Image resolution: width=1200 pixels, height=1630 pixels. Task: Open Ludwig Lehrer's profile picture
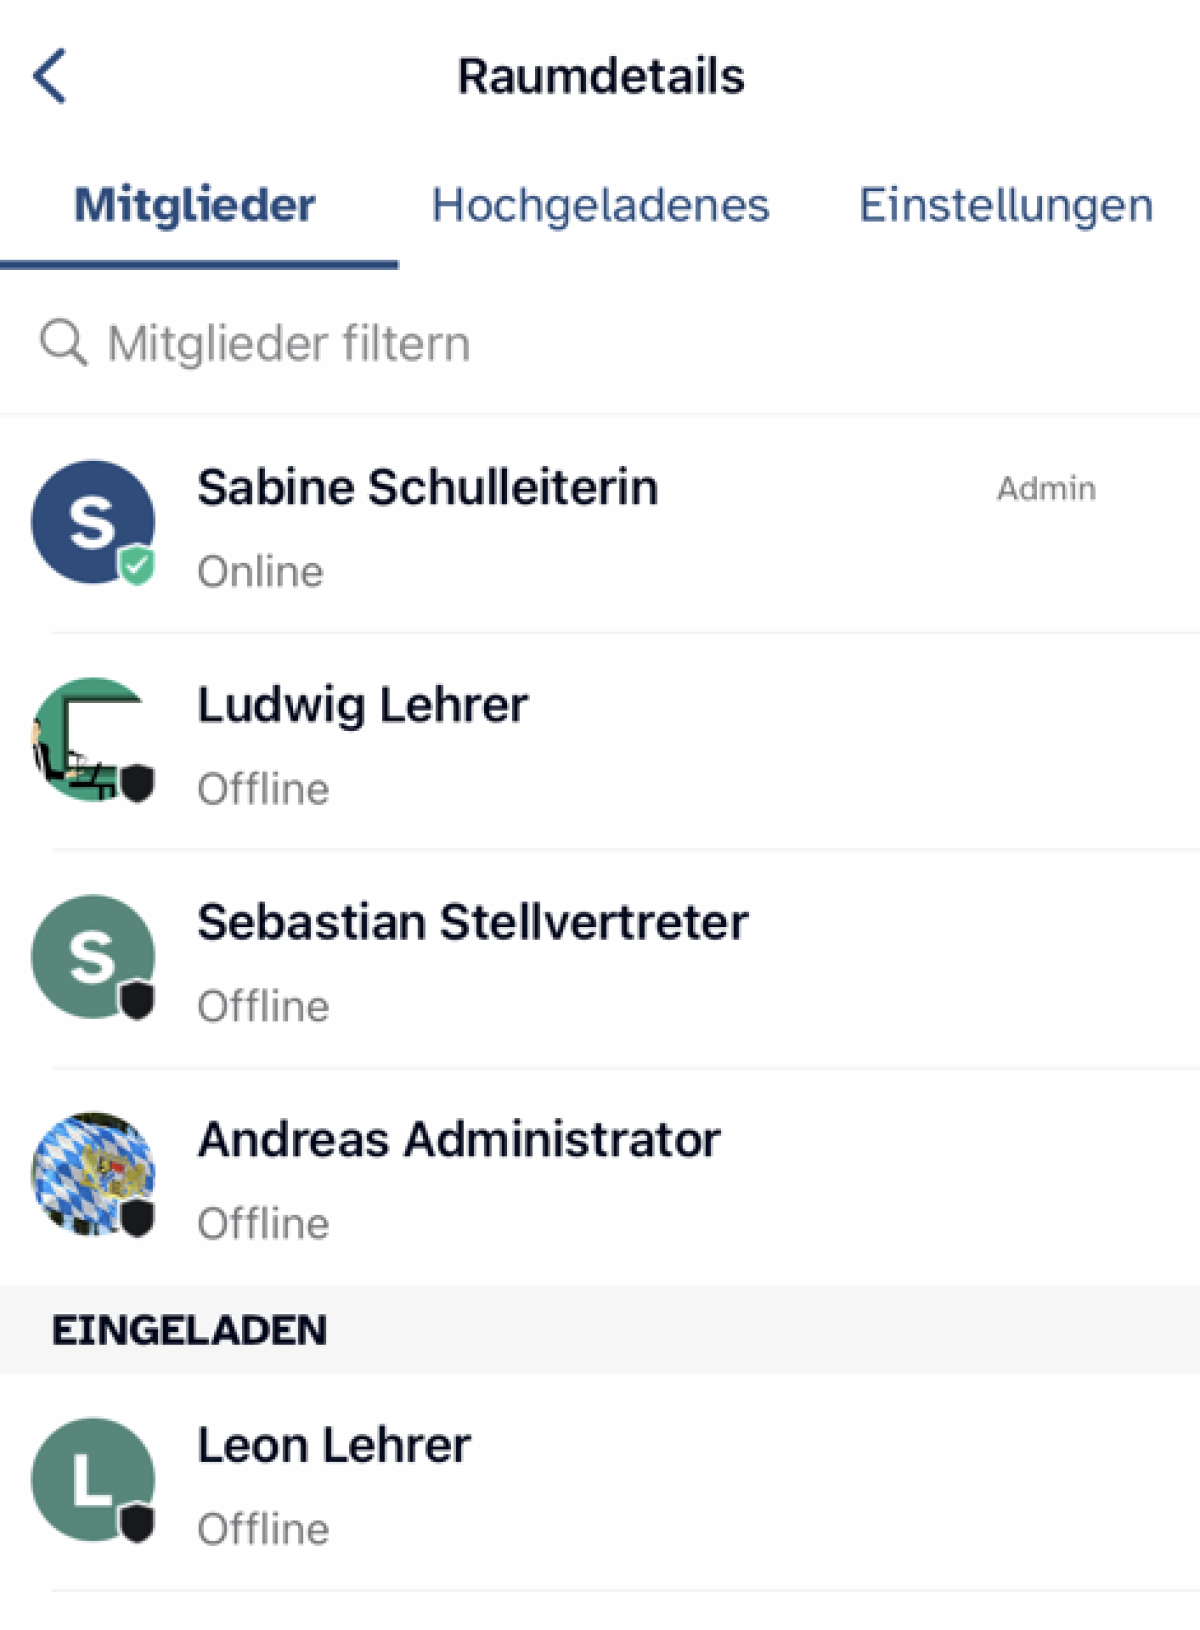click(93, 739)
